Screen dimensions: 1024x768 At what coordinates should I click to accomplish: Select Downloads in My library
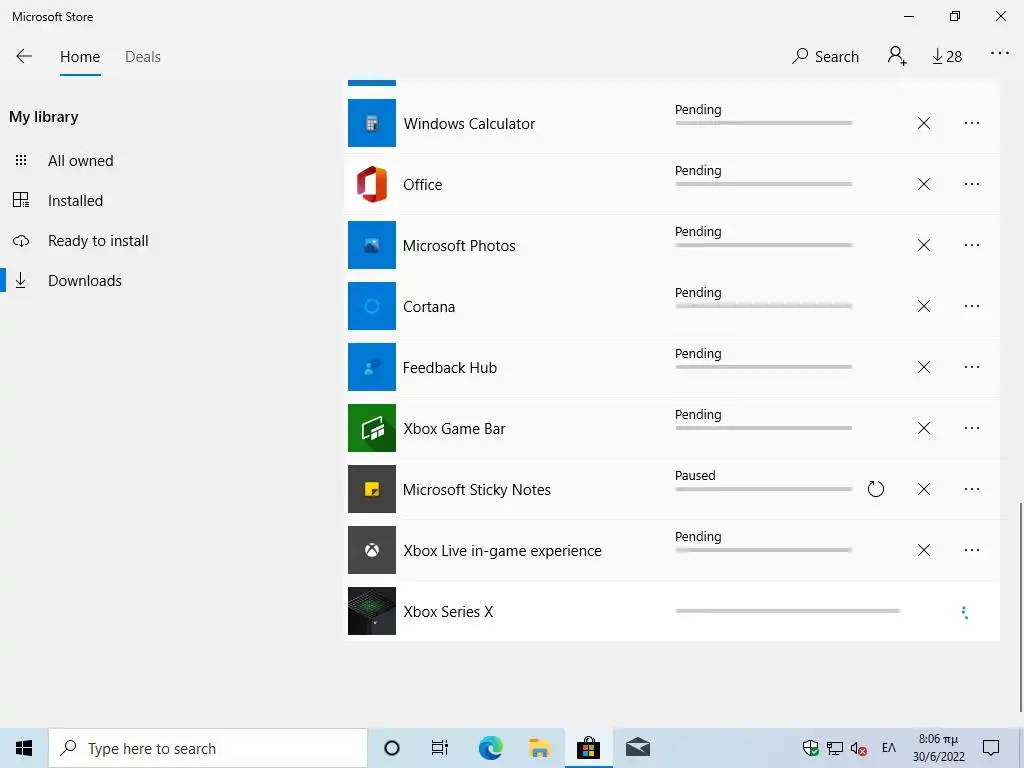(x=85, y=281)
